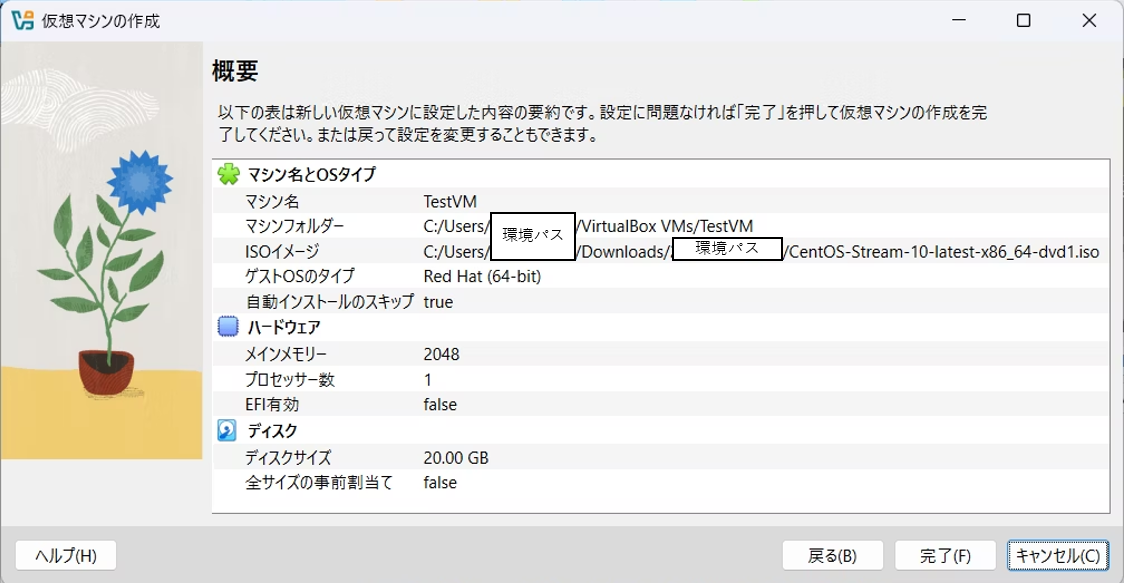This screenshot has height=583, width=1127.
Task: Click the machine name value TestVM
Action: point(450,201)
